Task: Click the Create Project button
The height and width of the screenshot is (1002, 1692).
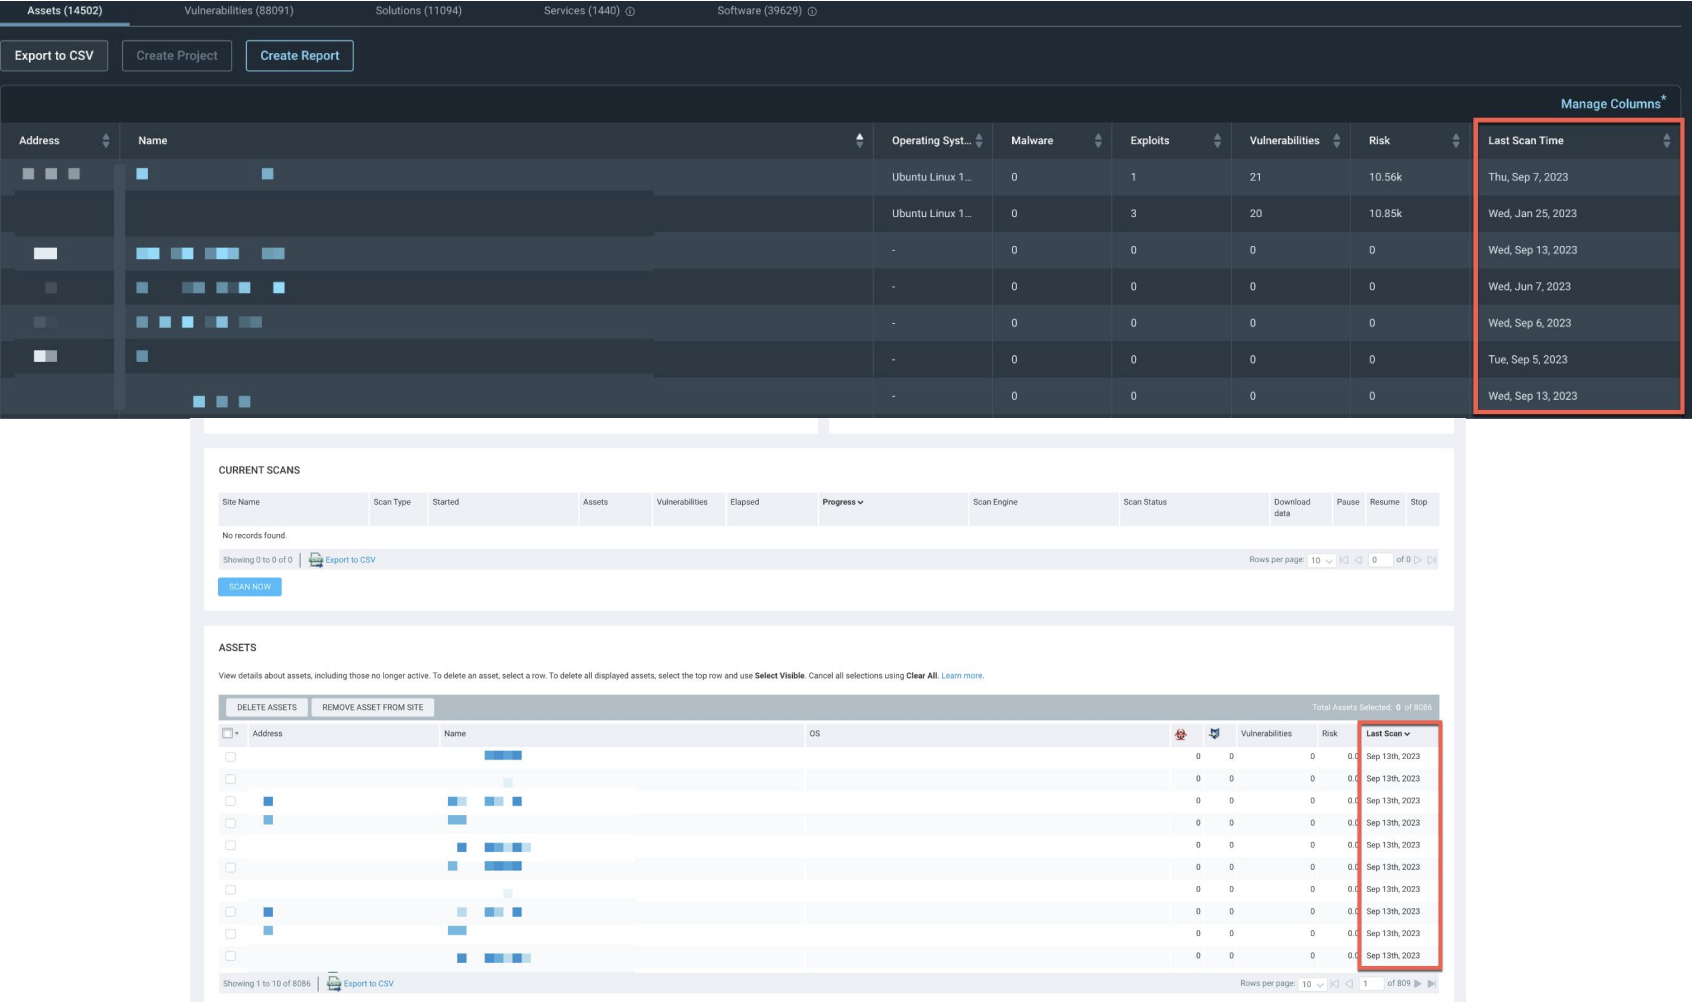Action: (x=177, y=56)
